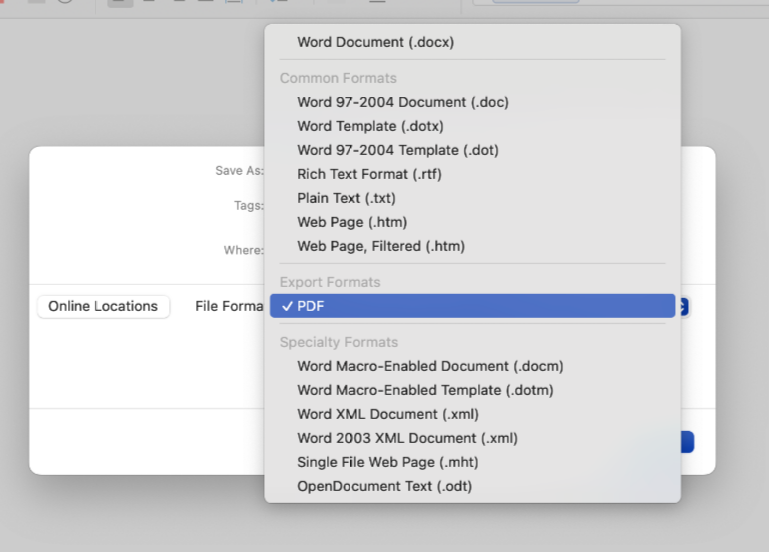Pick Word 97-2004 Template (.dot)

(x=472, y=150)
